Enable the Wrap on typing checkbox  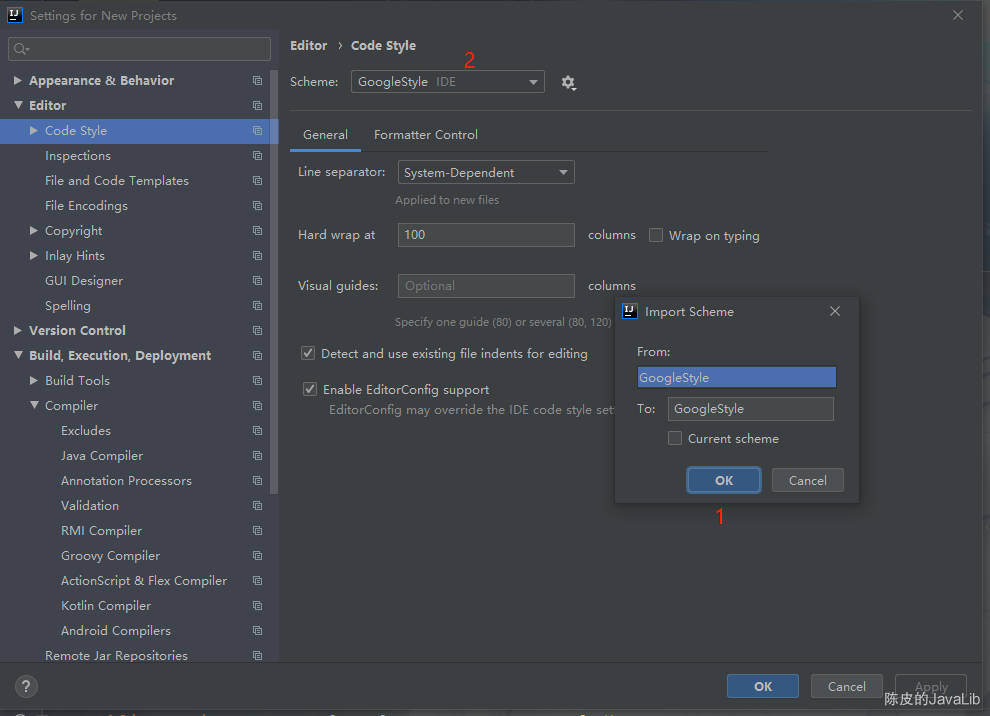pyautogui.click(x=655, y=235)
